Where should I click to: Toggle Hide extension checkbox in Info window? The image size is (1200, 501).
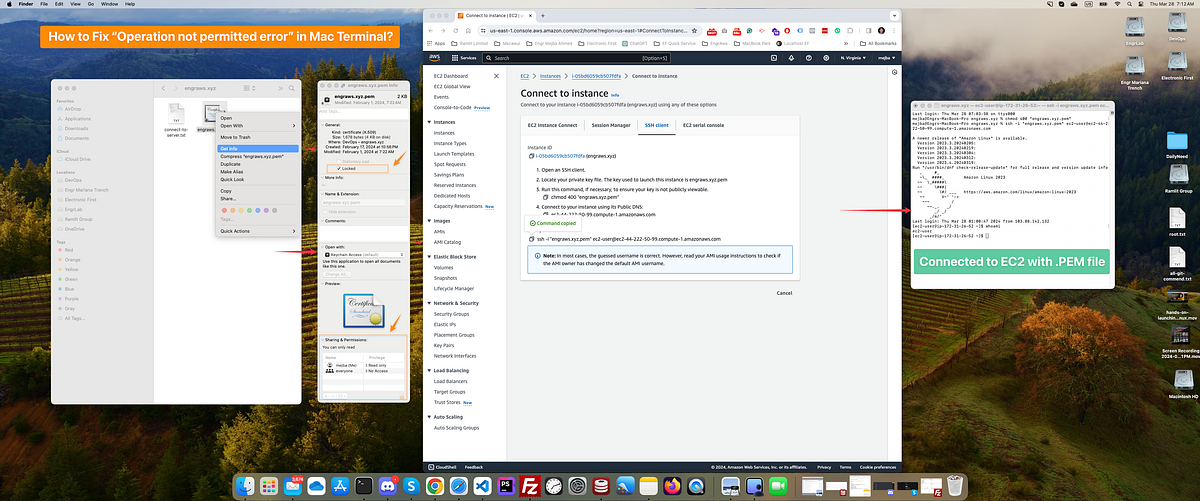tap(326, 211)
